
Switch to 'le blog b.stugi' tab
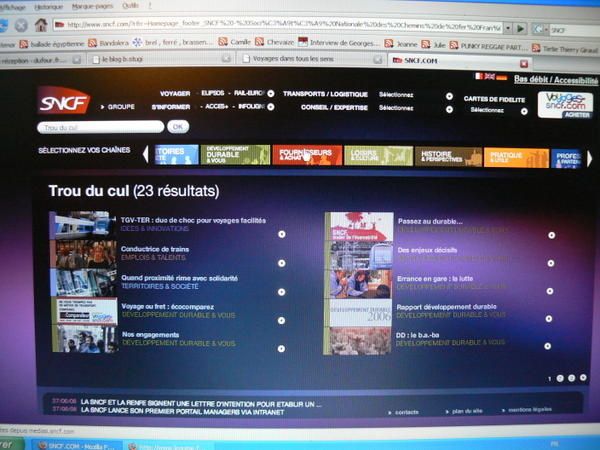tap(162, 59)
